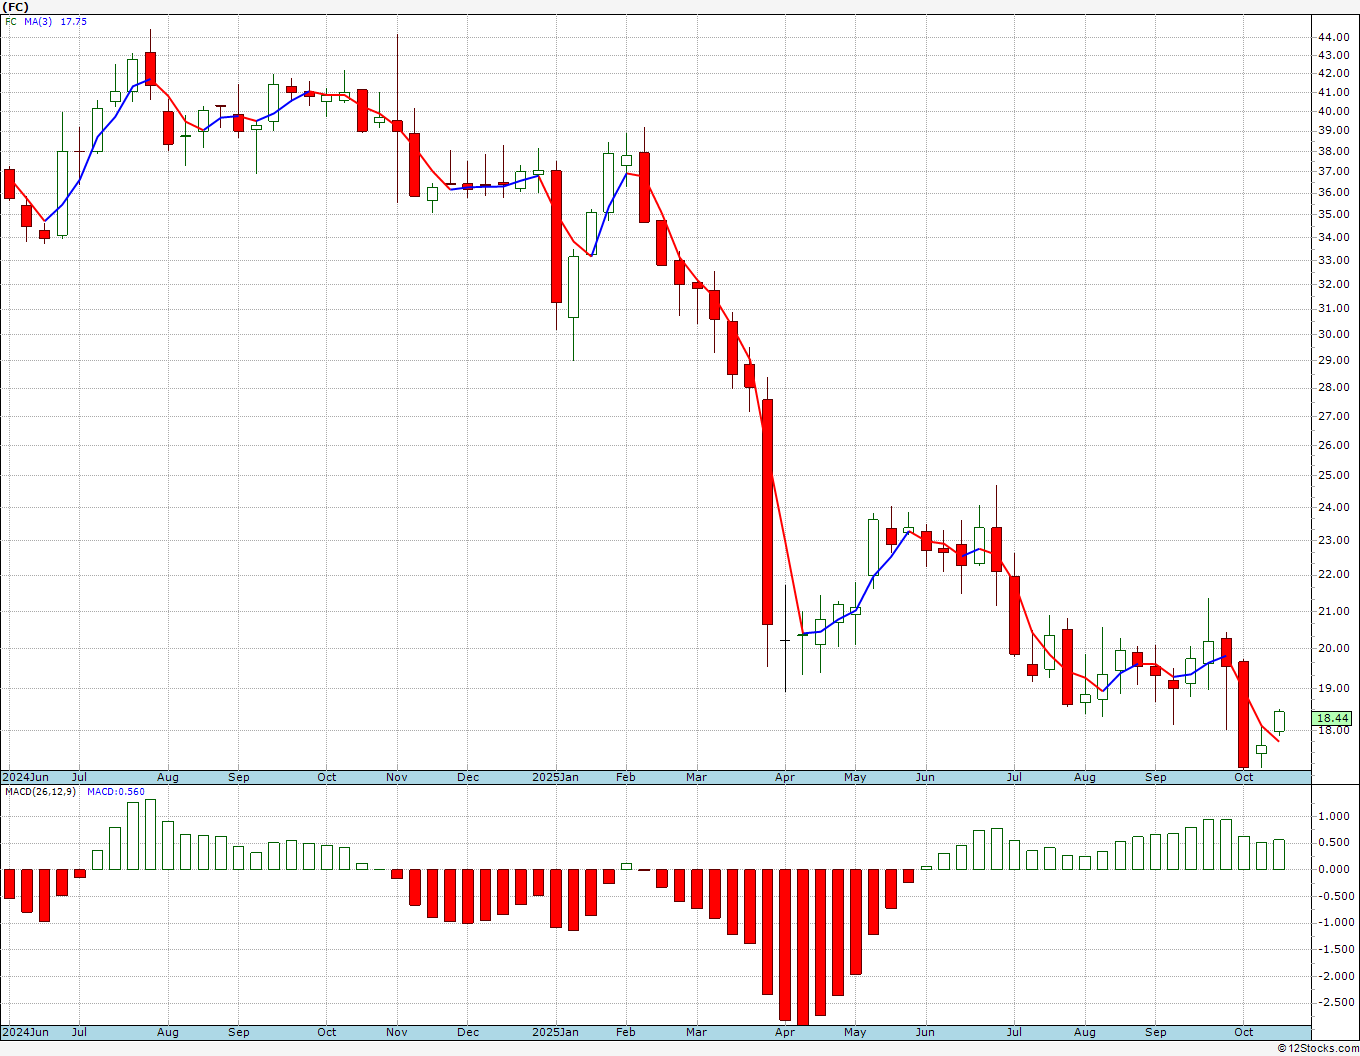The height and width of the screenshot is (1056, 1360).
Task: Click Dec on the MACD panel time axis
Action: tap(468, 1032)
